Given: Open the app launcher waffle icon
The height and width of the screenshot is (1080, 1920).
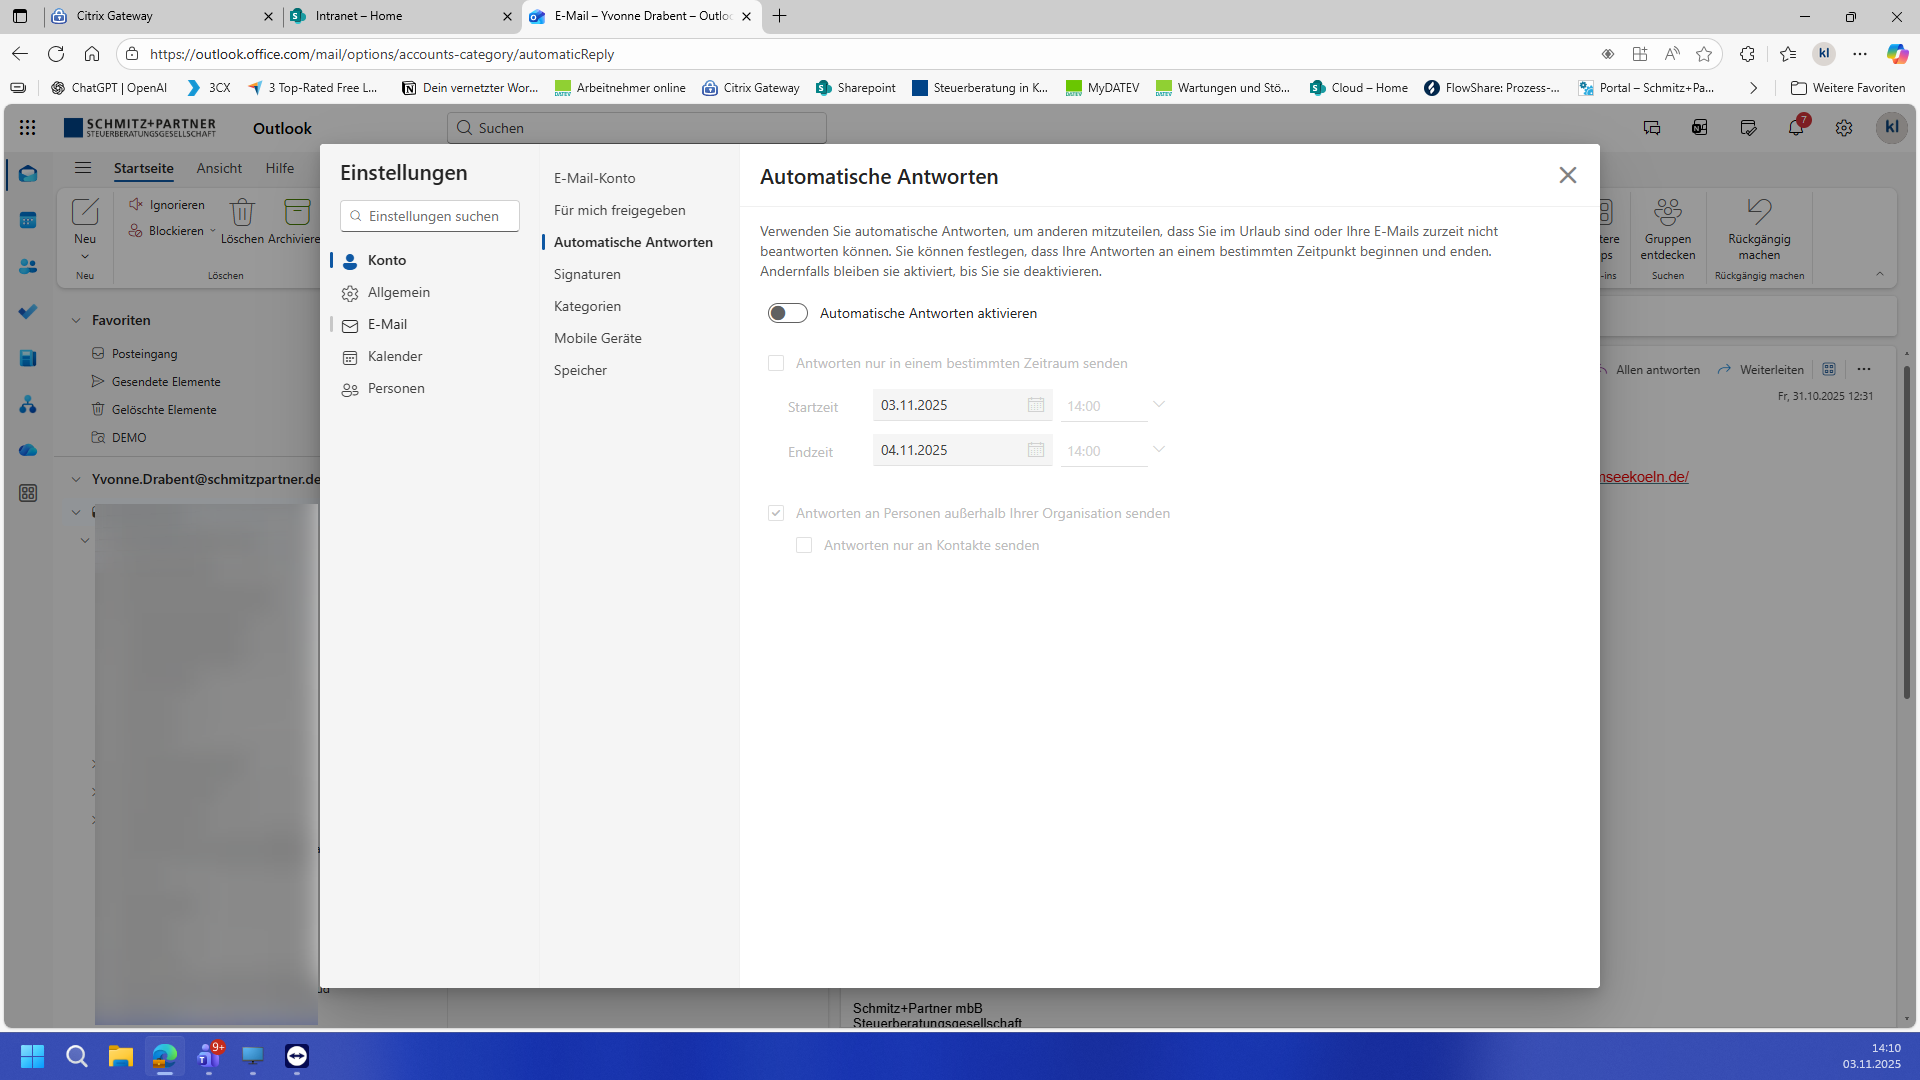Looking at the screenshot, I should [x=28, y=128].
